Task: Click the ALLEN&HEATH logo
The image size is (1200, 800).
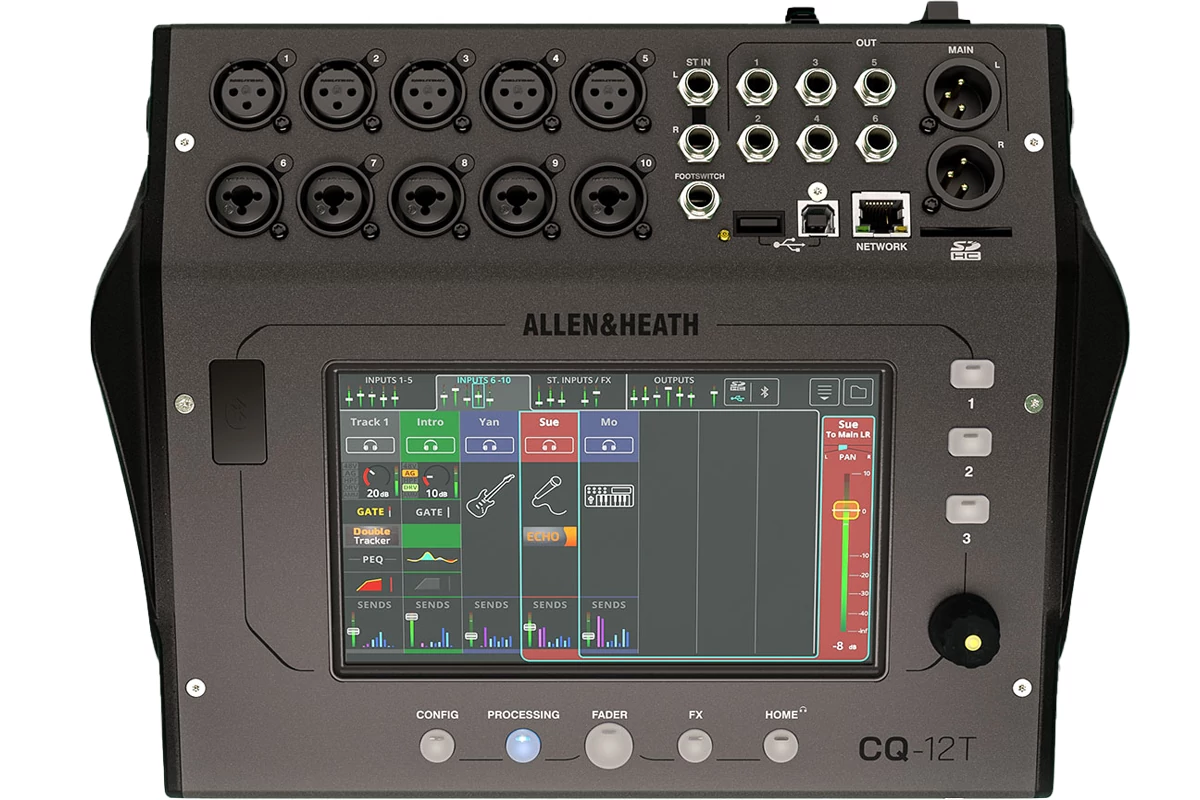Action: point(610,325)
